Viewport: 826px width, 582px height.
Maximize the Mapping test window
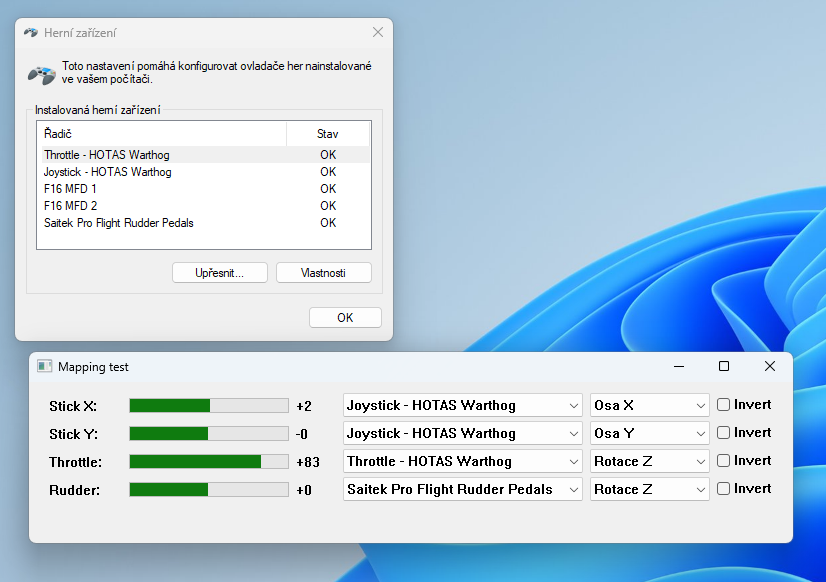pyautogui.click(x=724, y=366)
